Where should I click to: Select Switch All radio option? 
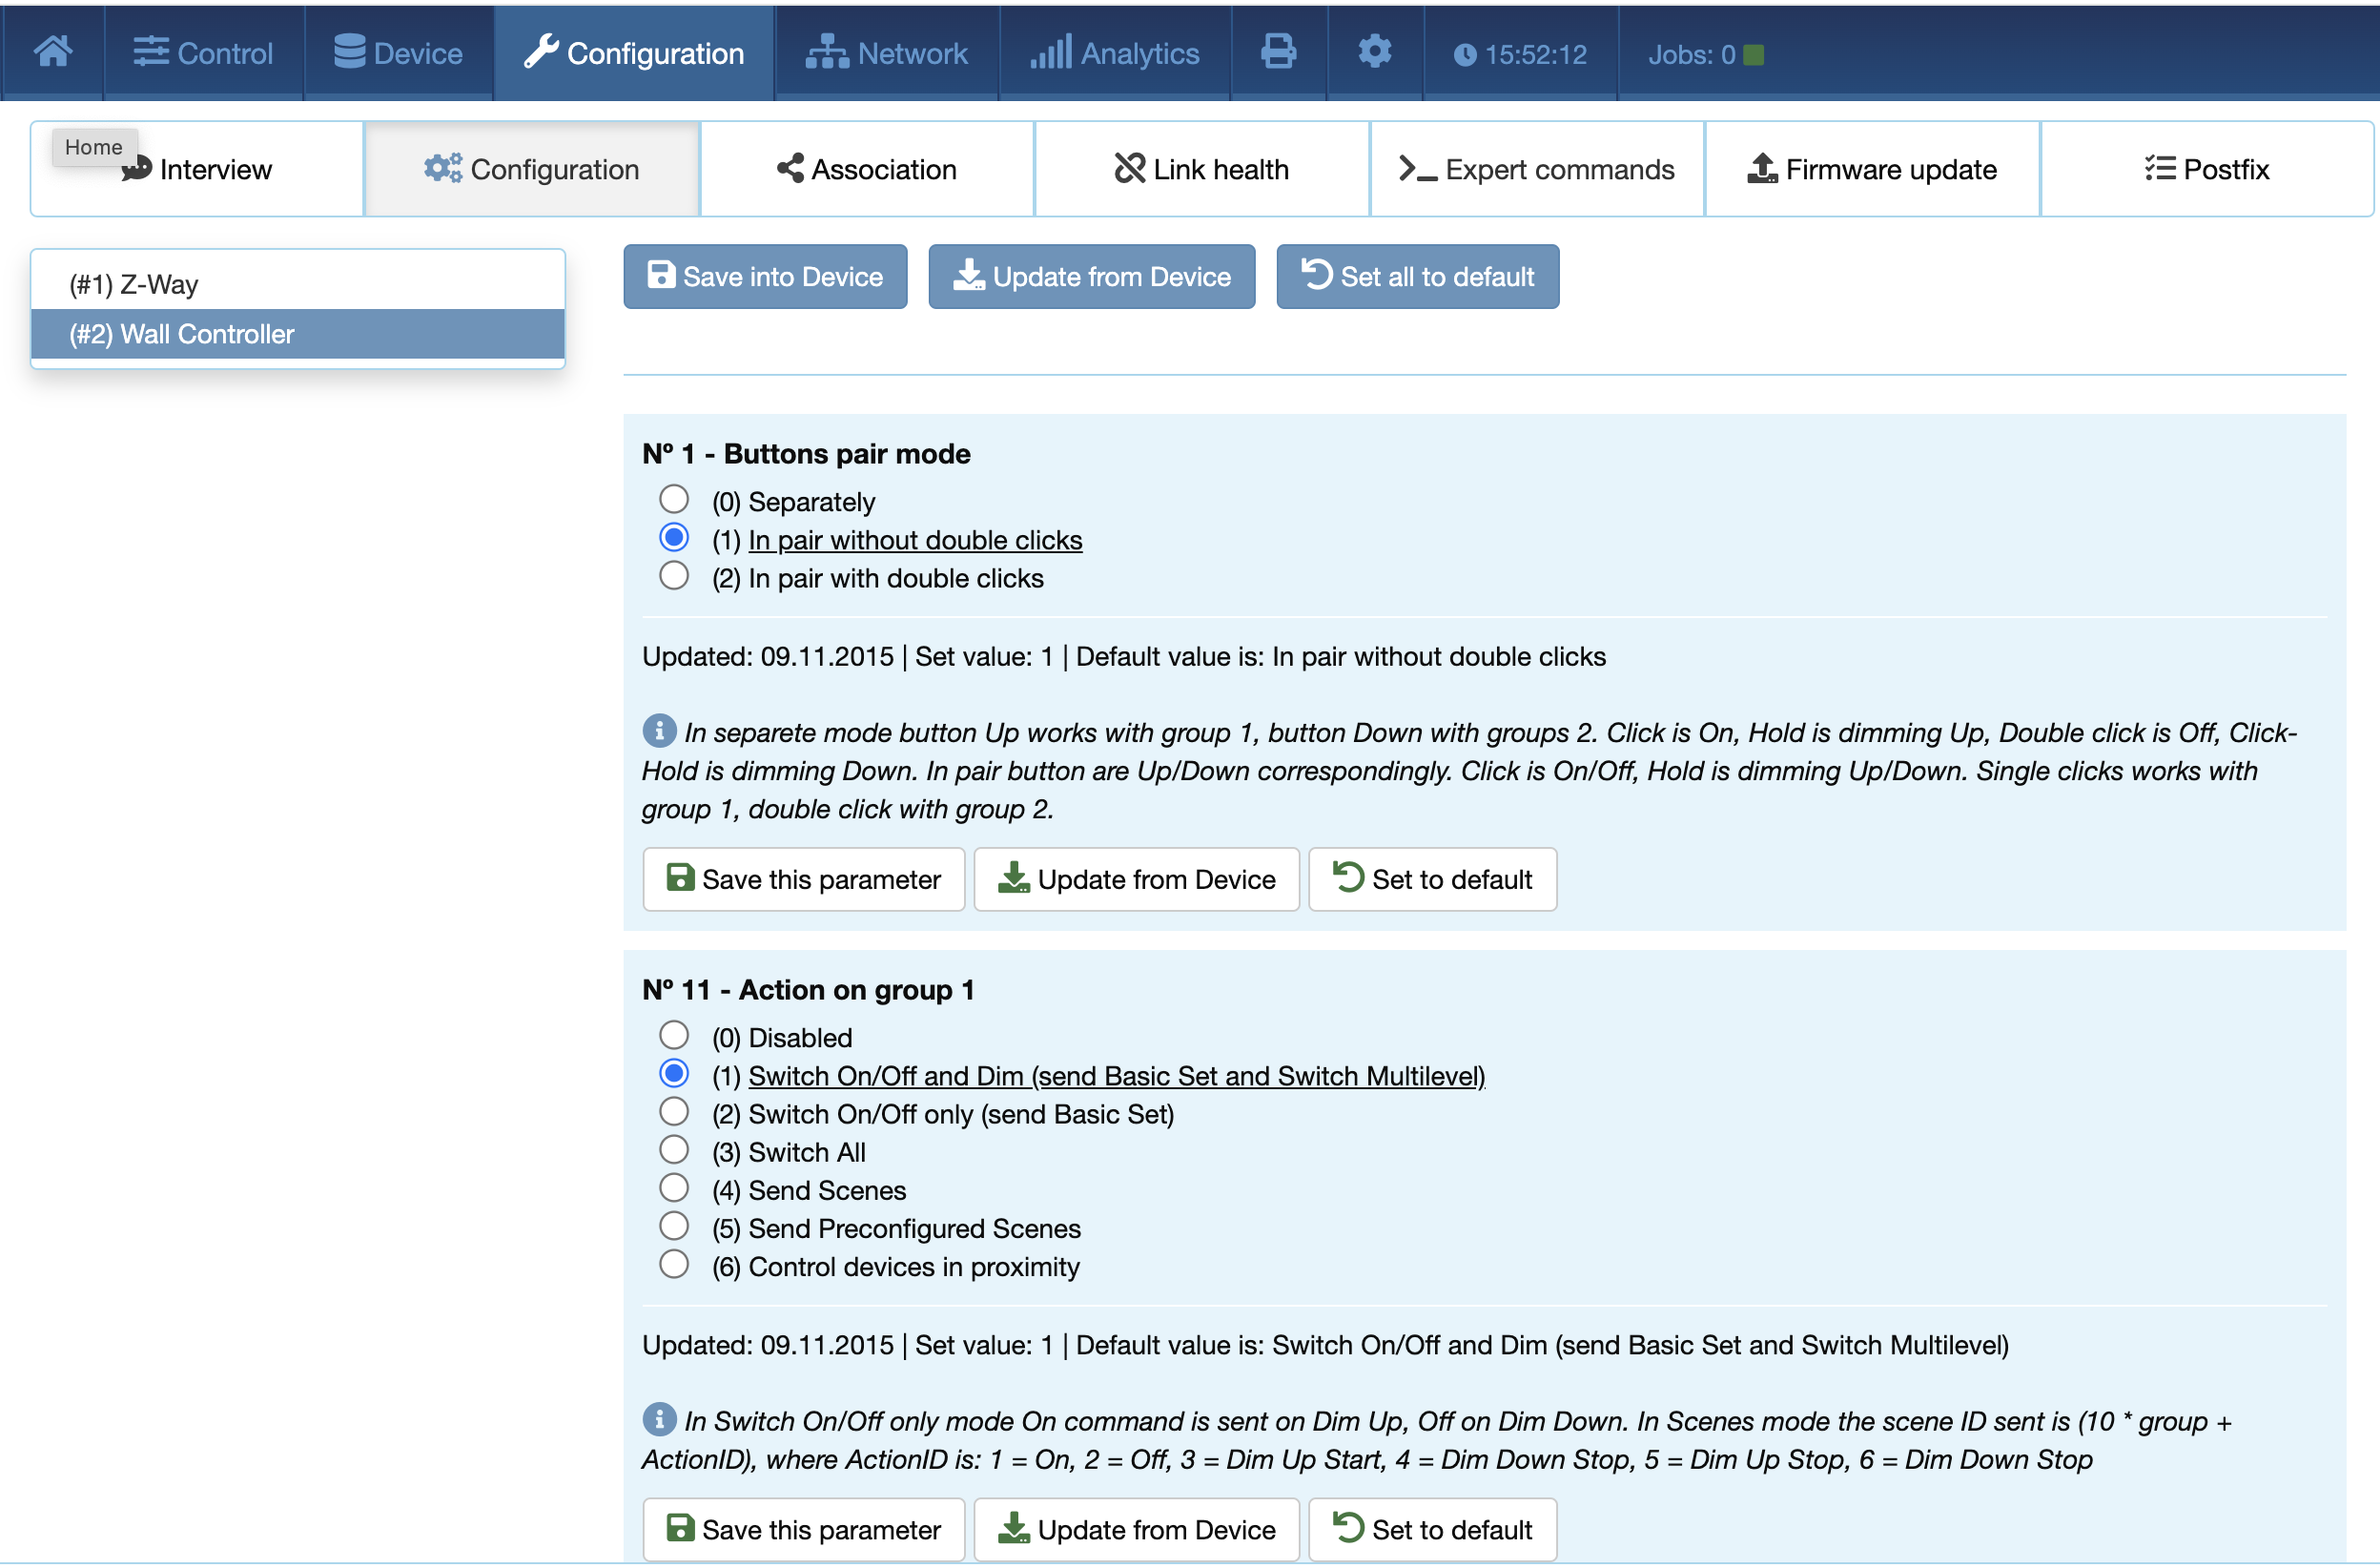tap(674, 1149)
